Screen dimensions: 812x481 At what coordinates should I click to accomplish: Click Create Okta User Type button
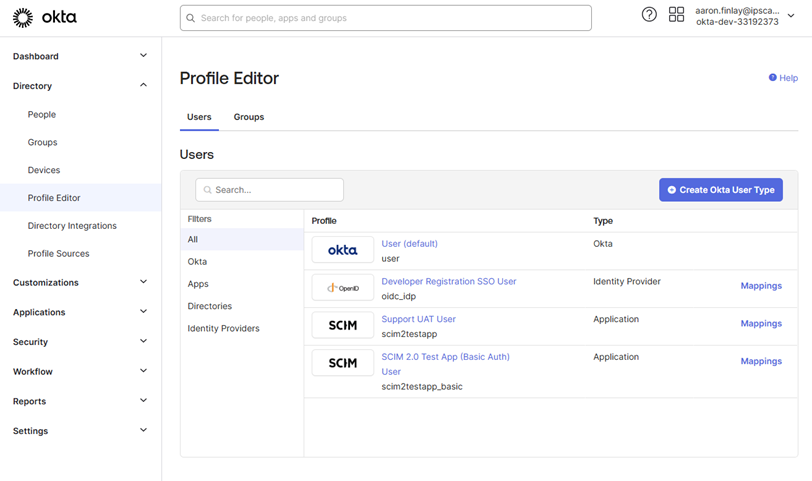(x=720, y=190)
